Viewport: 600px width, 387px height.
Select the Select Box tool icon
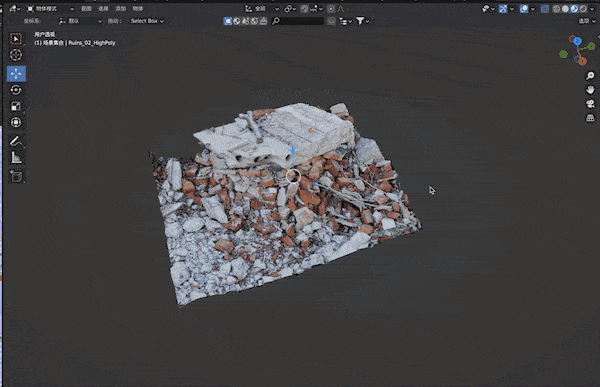(x=16, y=39)
